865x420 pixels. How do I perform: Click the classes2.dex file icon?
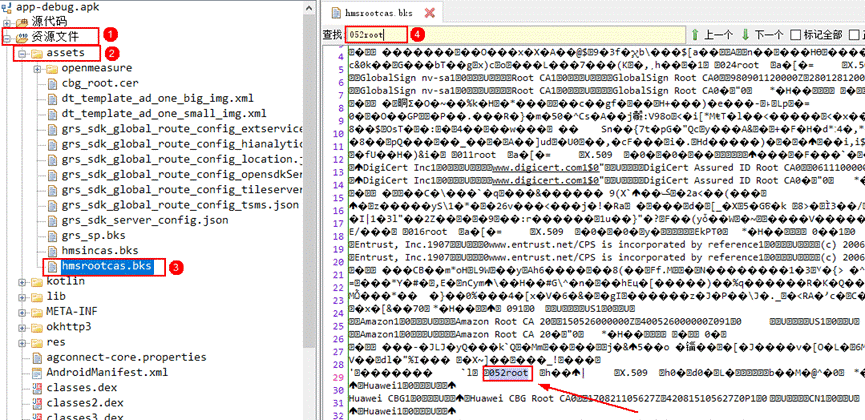[37, 403]
